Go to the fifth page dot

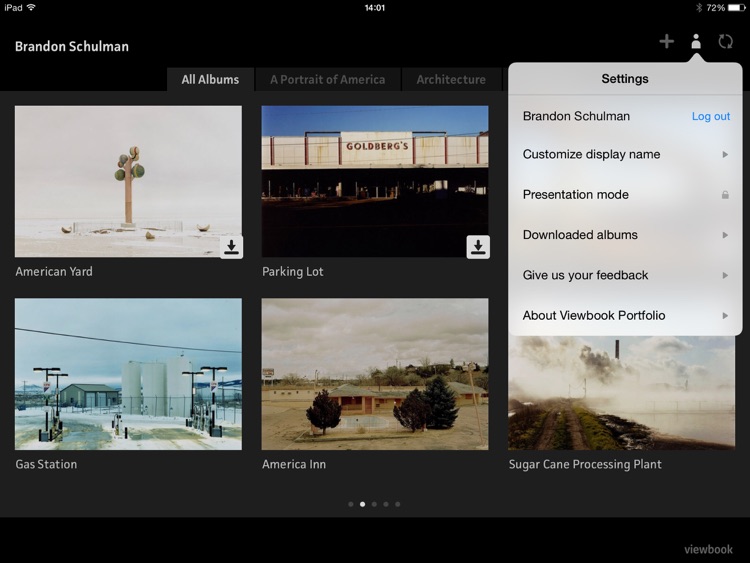point(397,504)
